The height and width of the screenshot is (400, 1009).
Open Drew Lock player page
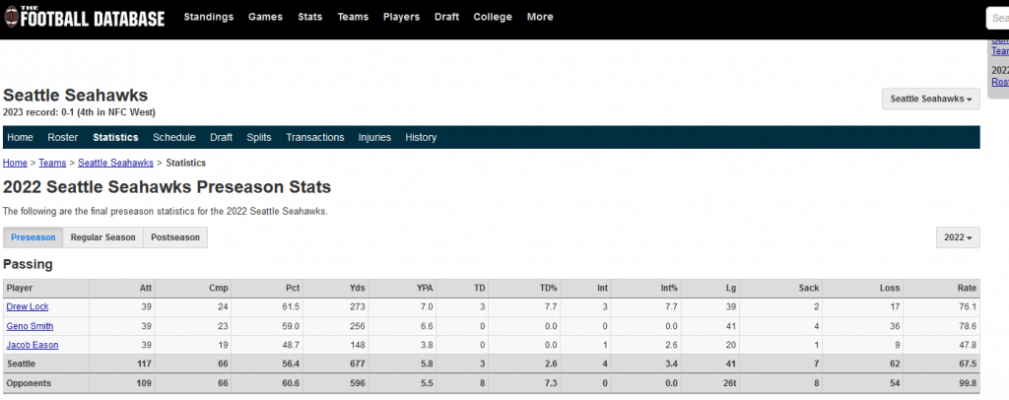(27, 307)
